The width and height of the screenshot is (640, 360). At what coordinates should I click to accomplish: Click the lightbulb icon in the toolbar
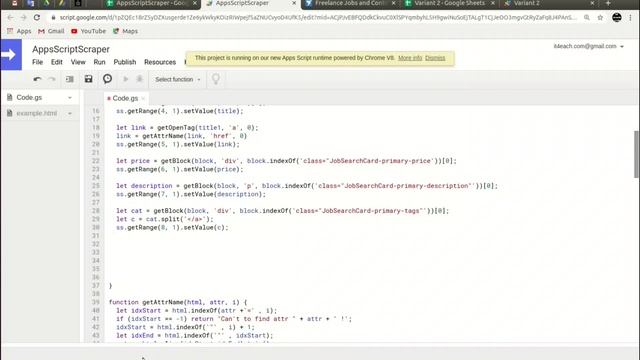click(216, 79)
